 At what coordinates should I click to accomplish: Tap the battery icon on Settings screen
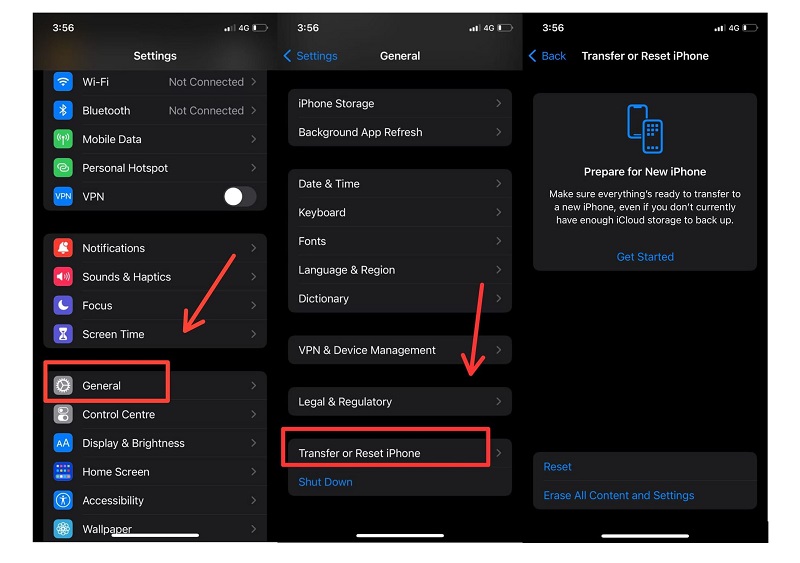pyautogui.click(x=260, y=28)
